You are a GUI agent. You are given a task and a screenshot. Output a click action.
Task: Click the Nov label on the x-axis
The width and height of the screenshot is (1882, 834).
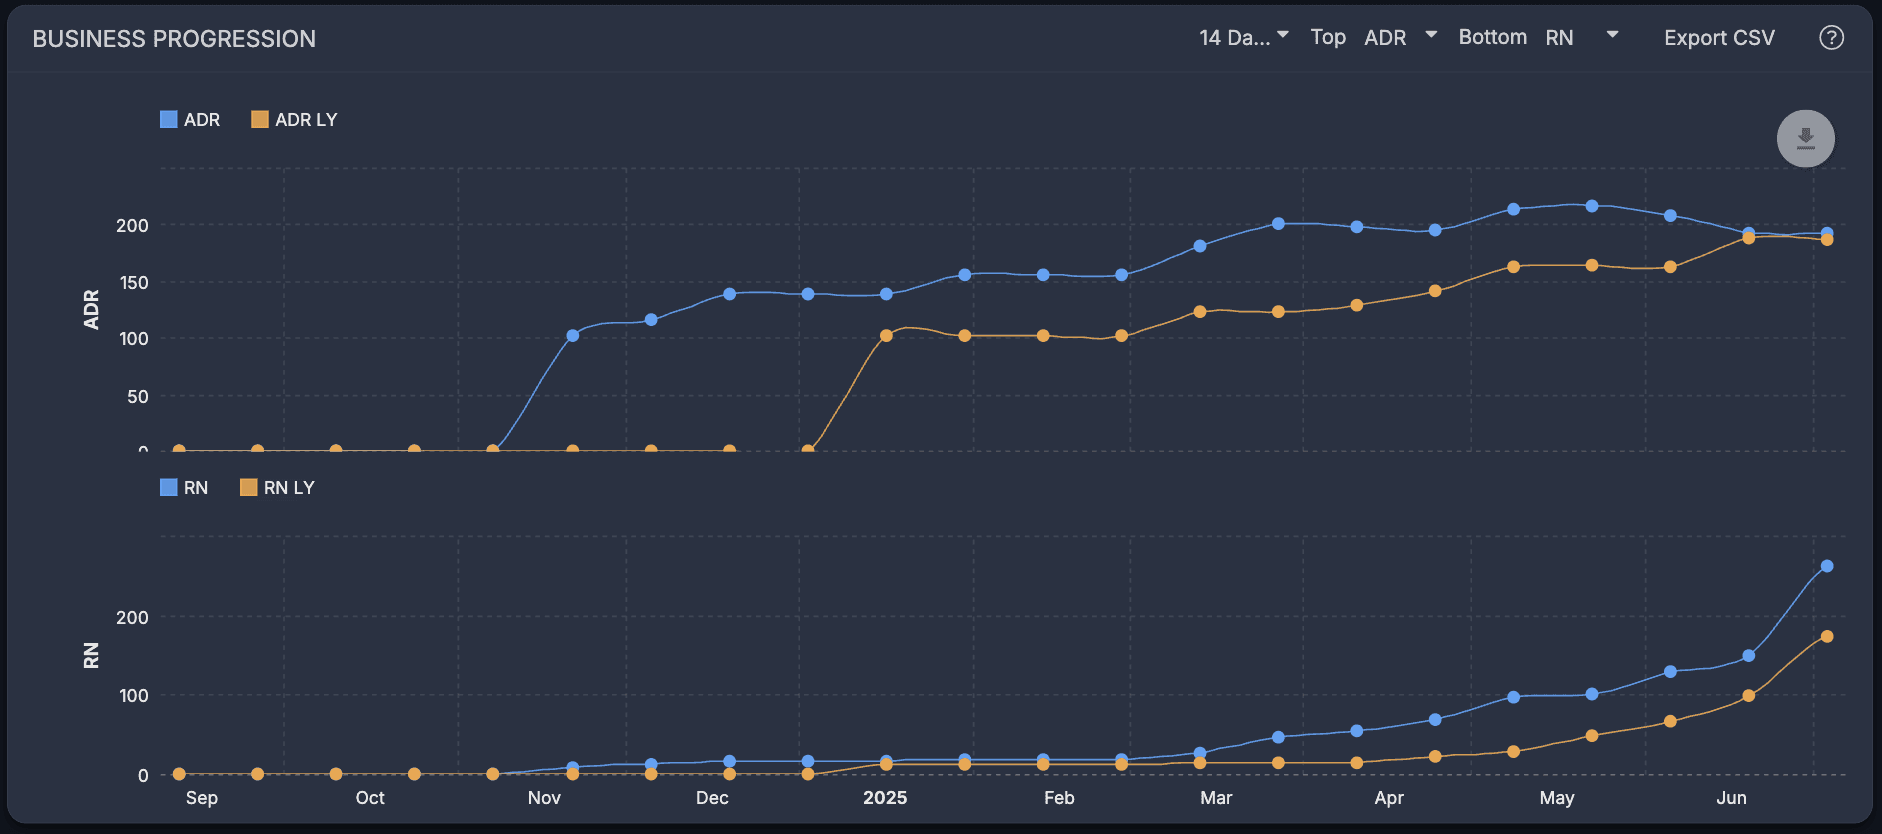pyautogui.click(x=544, y=797)
